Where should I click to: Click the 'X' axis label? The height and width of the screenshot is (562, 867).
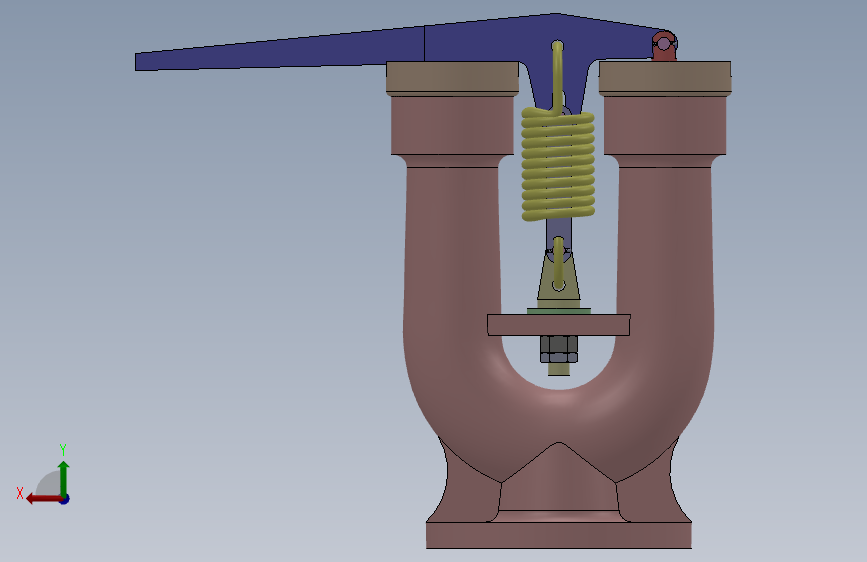(20, 493)
